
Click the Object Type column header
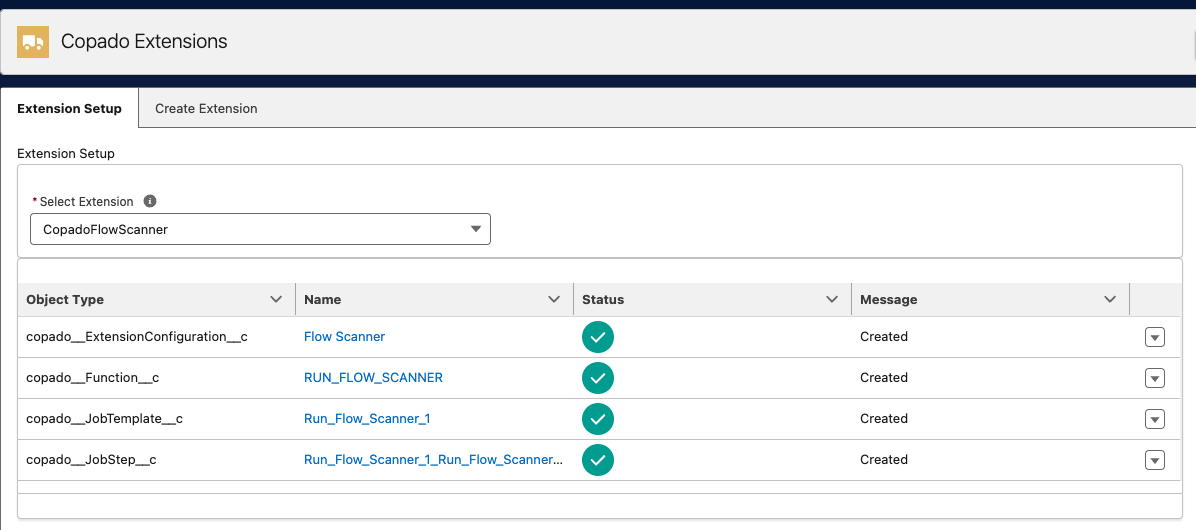point(156,300)
